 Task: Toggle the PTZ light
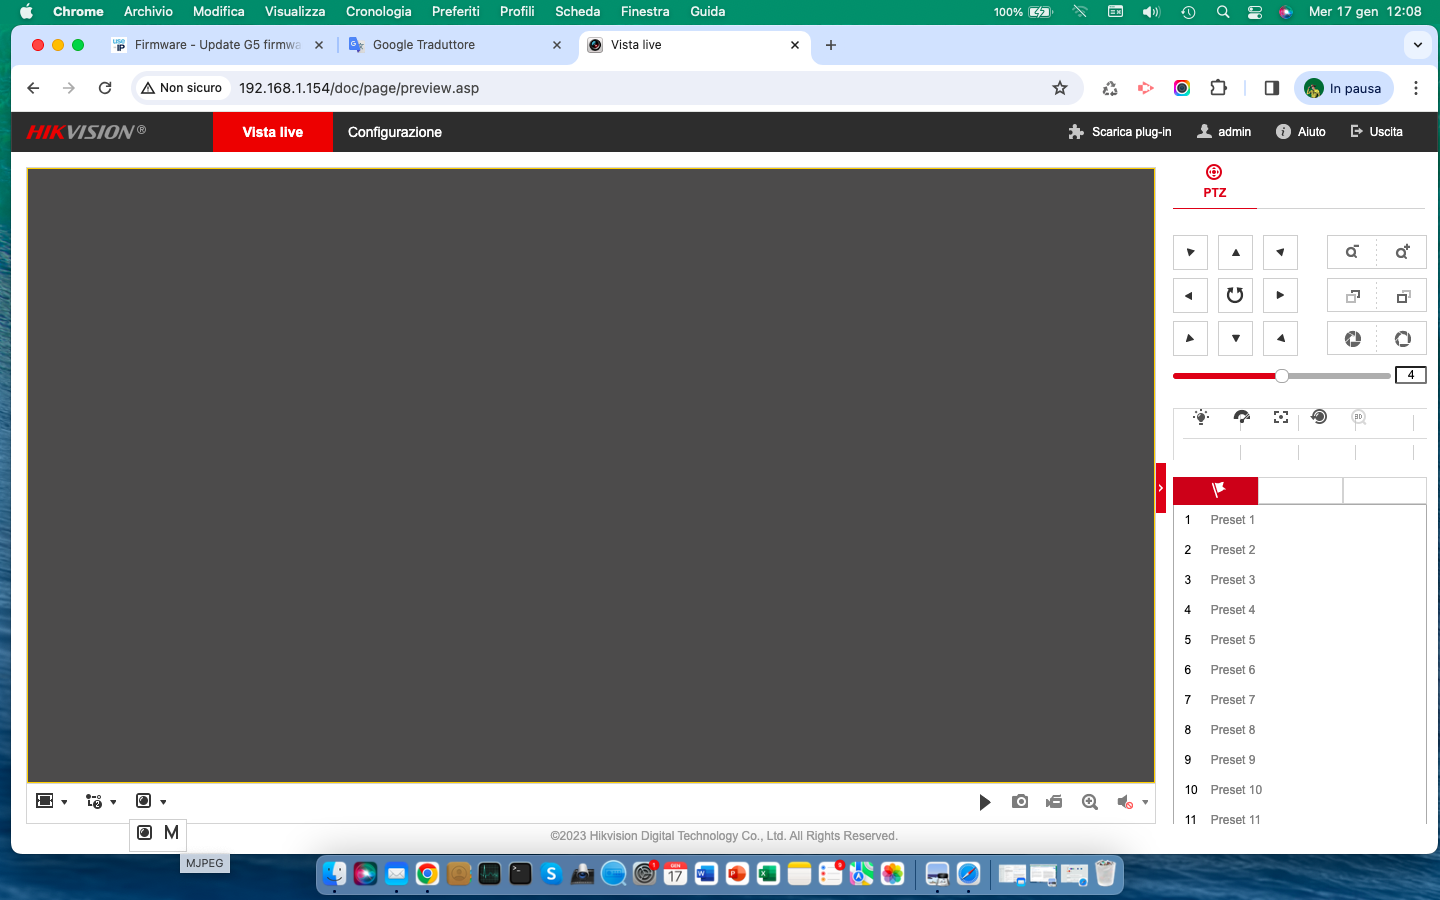pos(1201,418)
